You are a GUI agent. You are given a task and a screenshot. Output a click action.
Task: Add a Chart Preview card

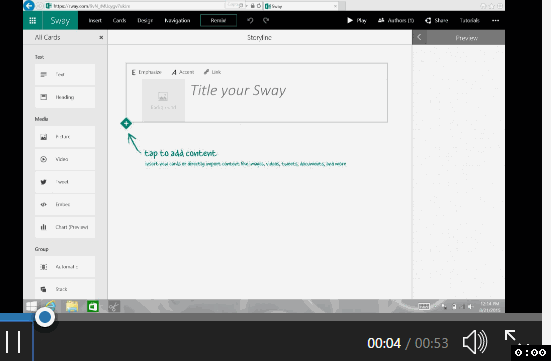(x=65, y=227)
